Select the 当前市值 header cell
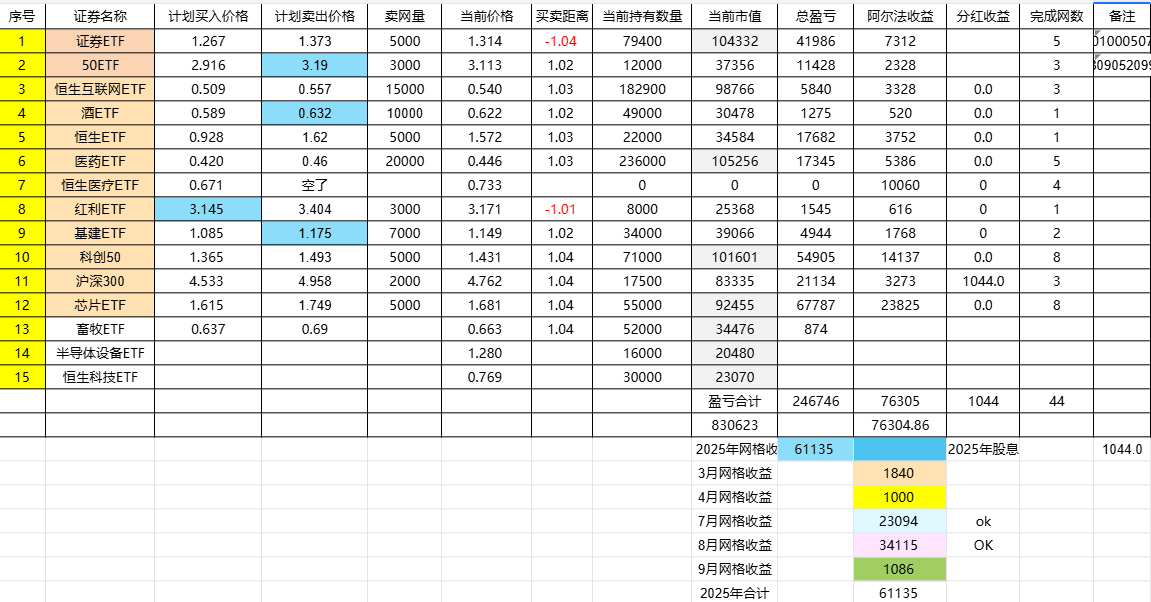 (734, 16)
